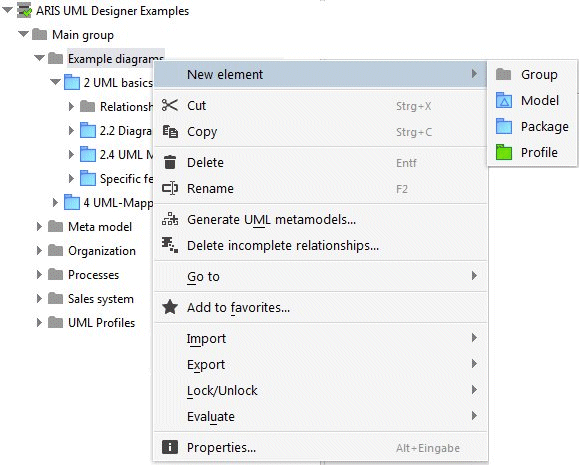Click the Sales system folder icon
The height and width of the screenshot is (465, 579).
click(x=55, y=298)
